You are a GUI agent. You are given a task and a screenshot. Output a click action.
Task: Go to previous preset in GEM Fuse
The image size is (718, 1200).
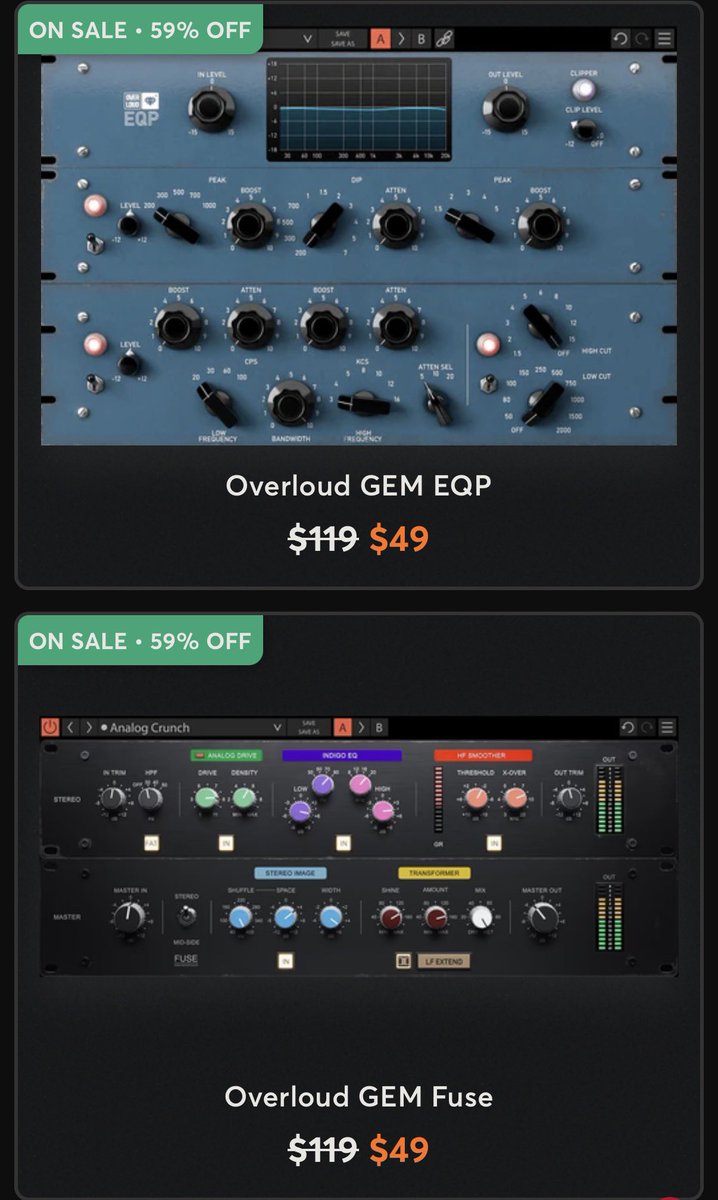point(71,727)
